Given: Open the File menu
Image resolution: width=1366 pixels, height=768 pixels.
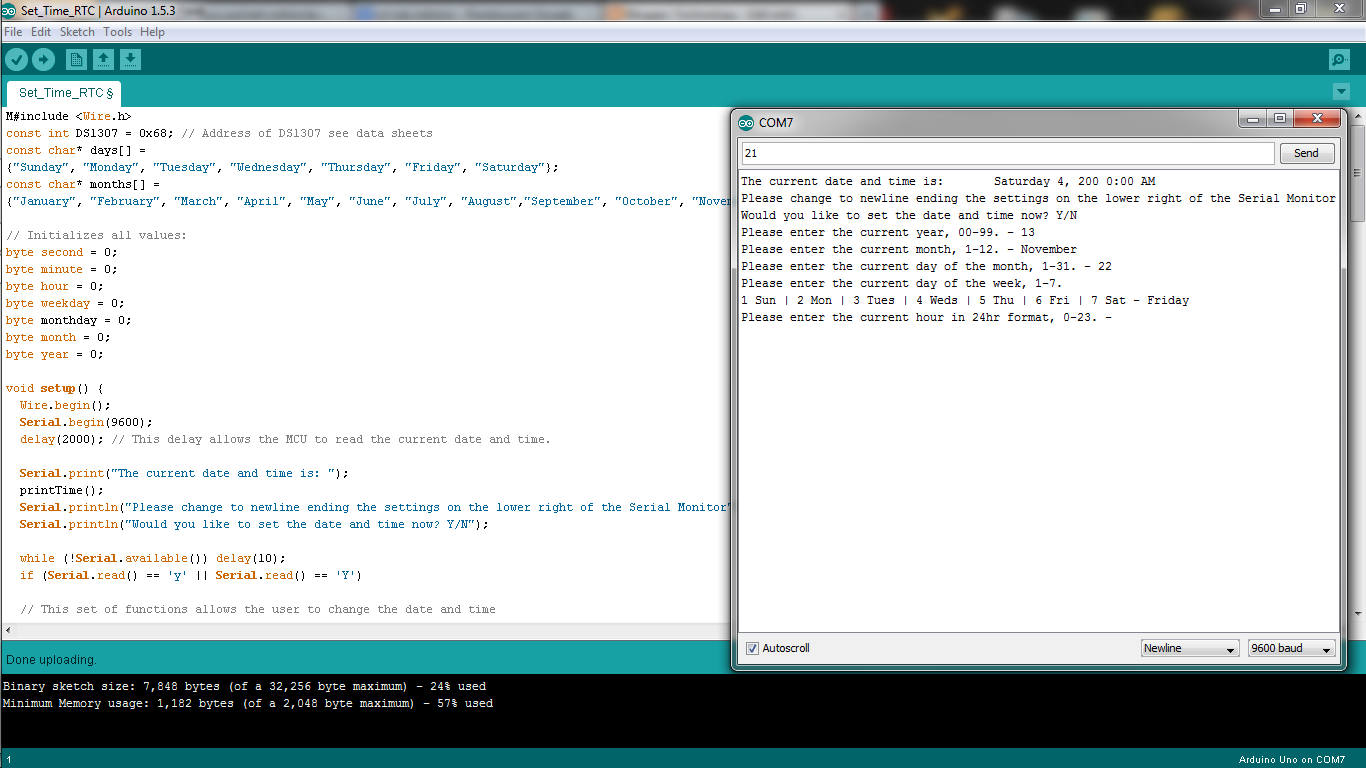Looking at the screenshot, I should (x=13, y=32).
